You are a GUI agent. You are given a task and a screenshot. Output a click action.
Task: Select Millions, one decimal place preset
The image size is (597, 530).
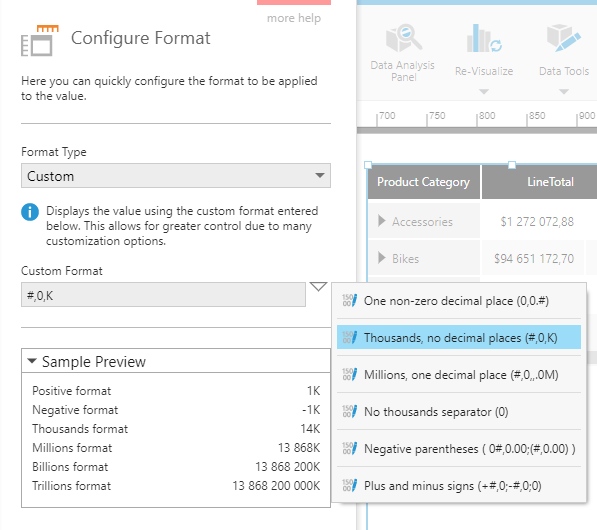pyautogui.click(x=459, y=374)
